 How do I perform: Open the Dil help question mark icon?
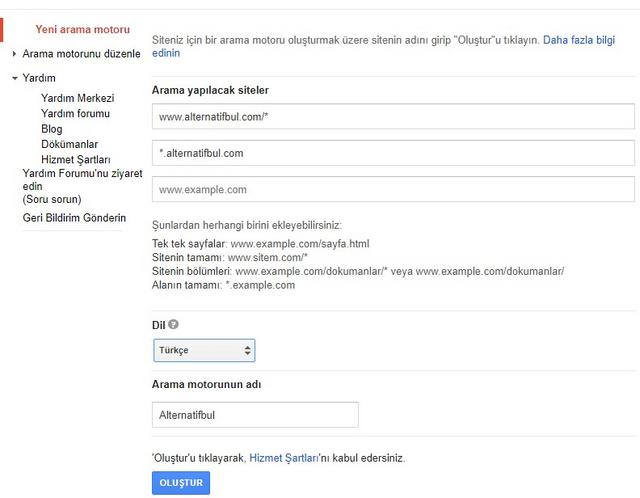coord(173,324)
